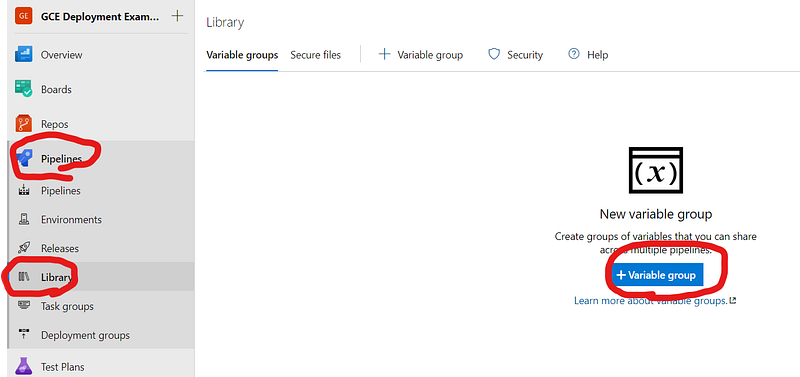Open the Repos section
This screenshot has height=377, width=800.
(55, 124)
